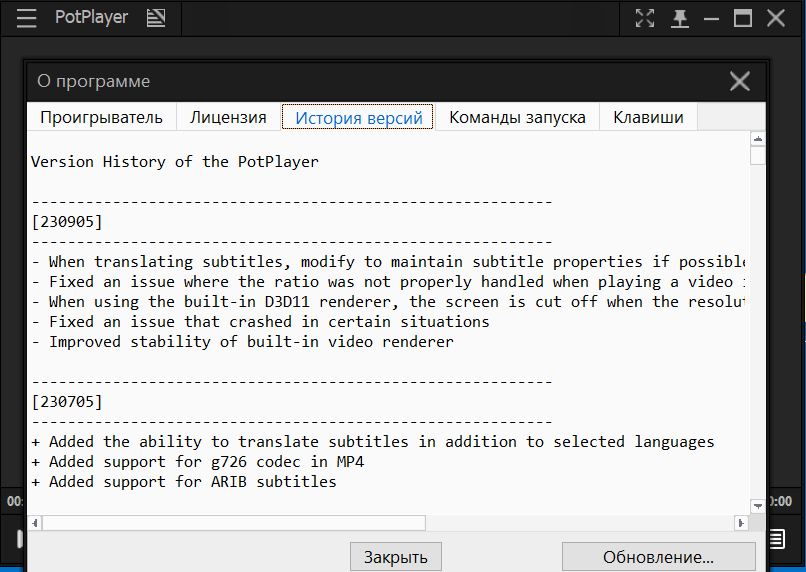Pin PotPlayer window always on top
The width and height of the screenshot is (806, 572).
click(x=680, y=19)
